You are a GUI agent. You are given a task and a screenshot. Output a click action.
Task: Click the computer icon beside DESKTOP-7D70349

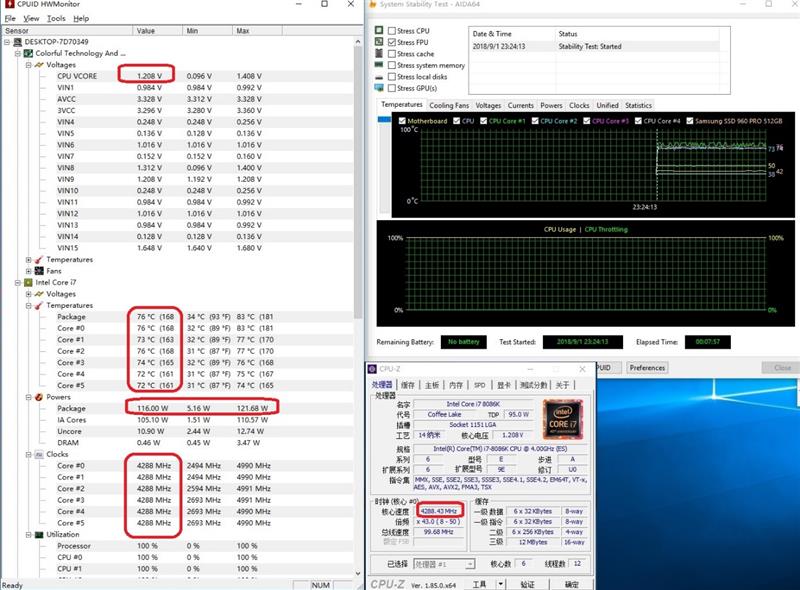pyautogui.click(x=17, y=42)
